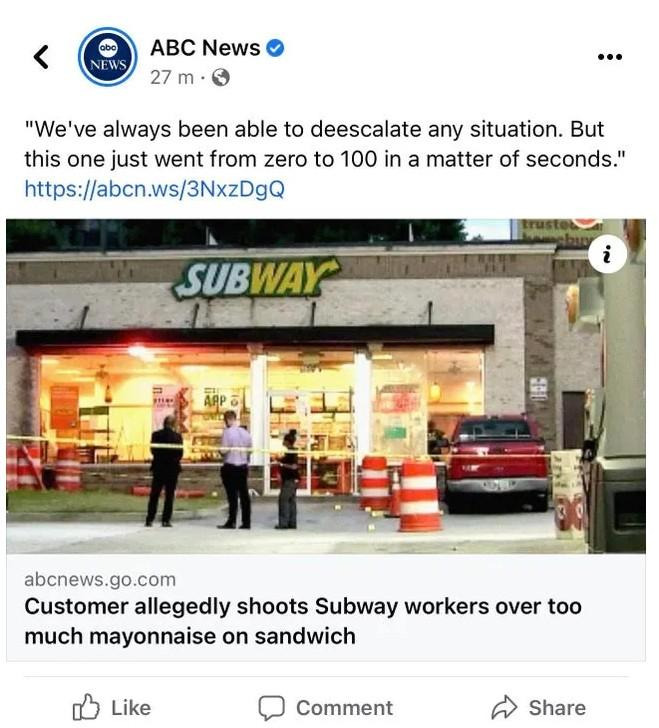Open the three-dot post options menu
Viewport: 659px width, 728px height.
pos(610,57)
